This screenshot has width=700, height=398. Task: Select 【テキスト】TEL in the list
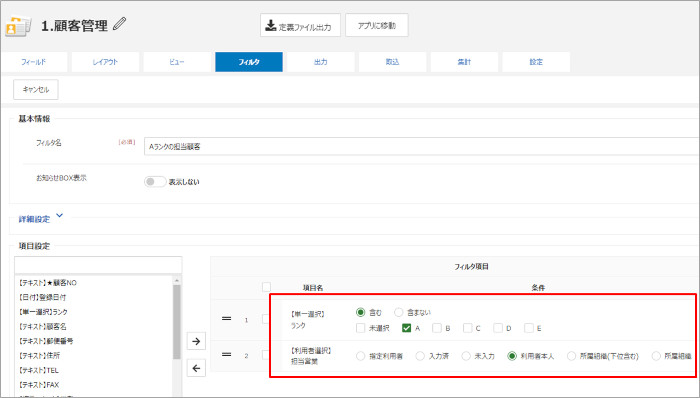click(38, 370)
